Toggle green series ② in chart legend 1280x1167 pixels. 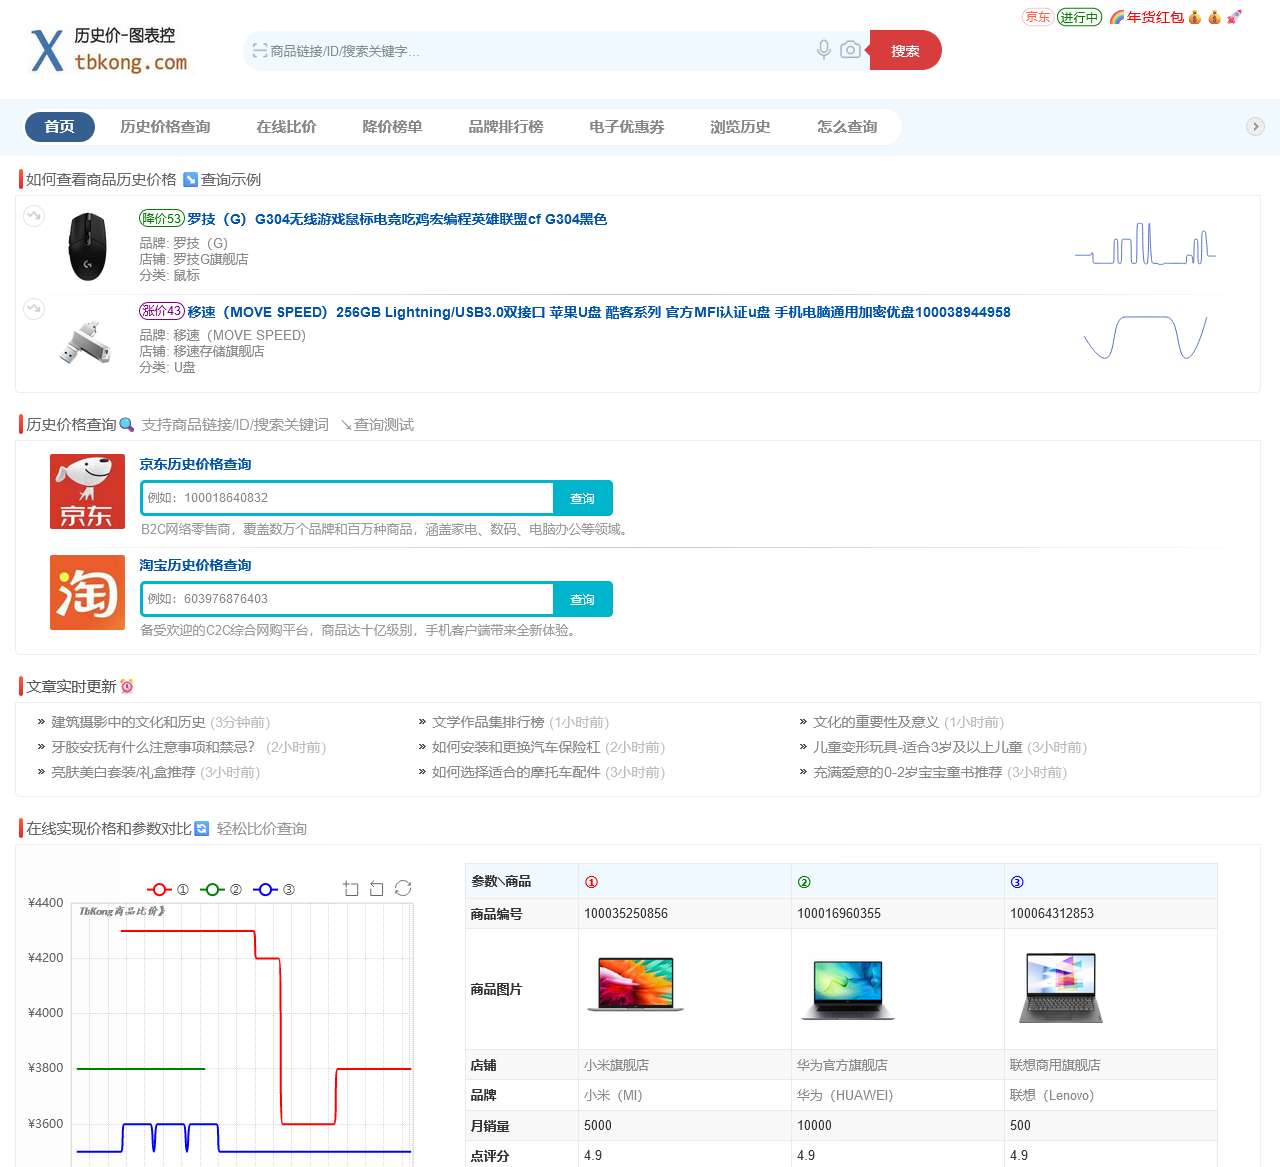(x=221, y=889)
